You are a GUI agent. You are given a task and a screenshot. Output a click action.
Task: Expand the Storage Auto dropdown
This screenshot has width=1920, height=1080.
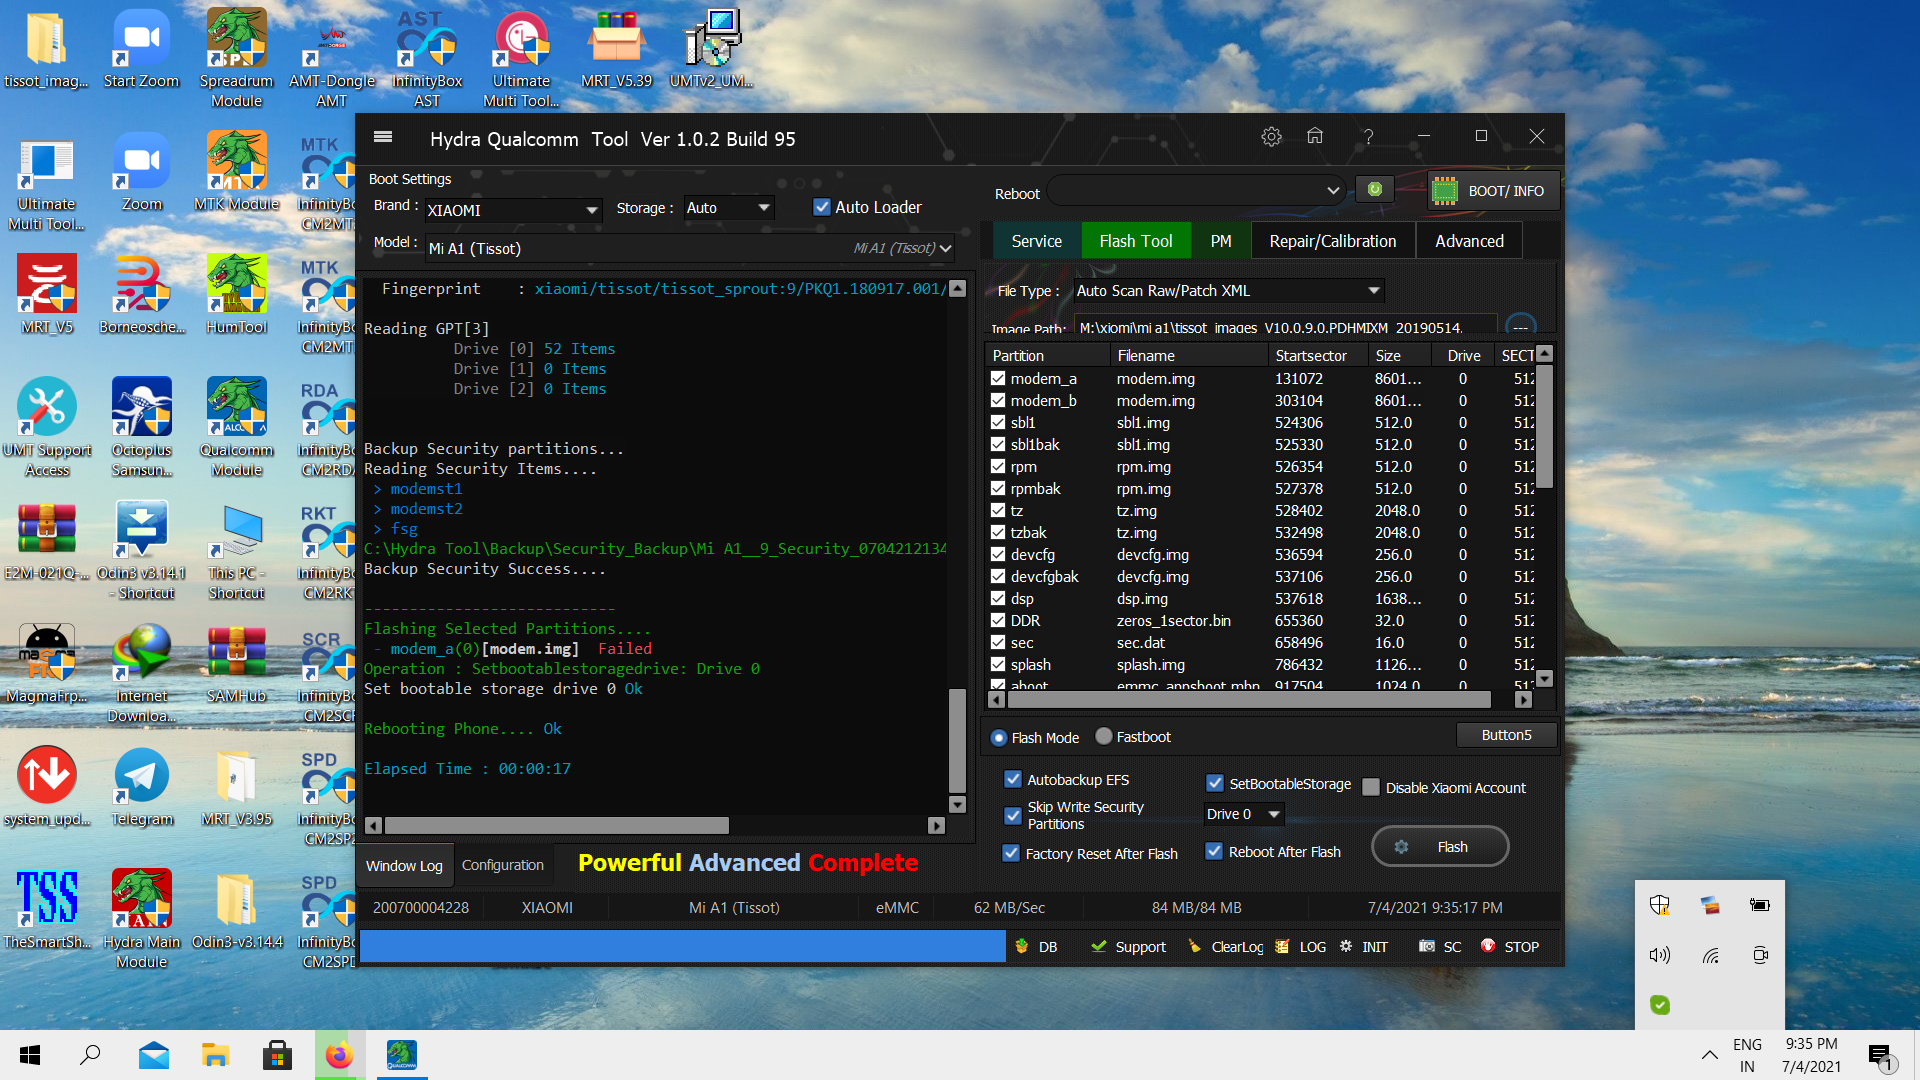click(x=764, y=207)
